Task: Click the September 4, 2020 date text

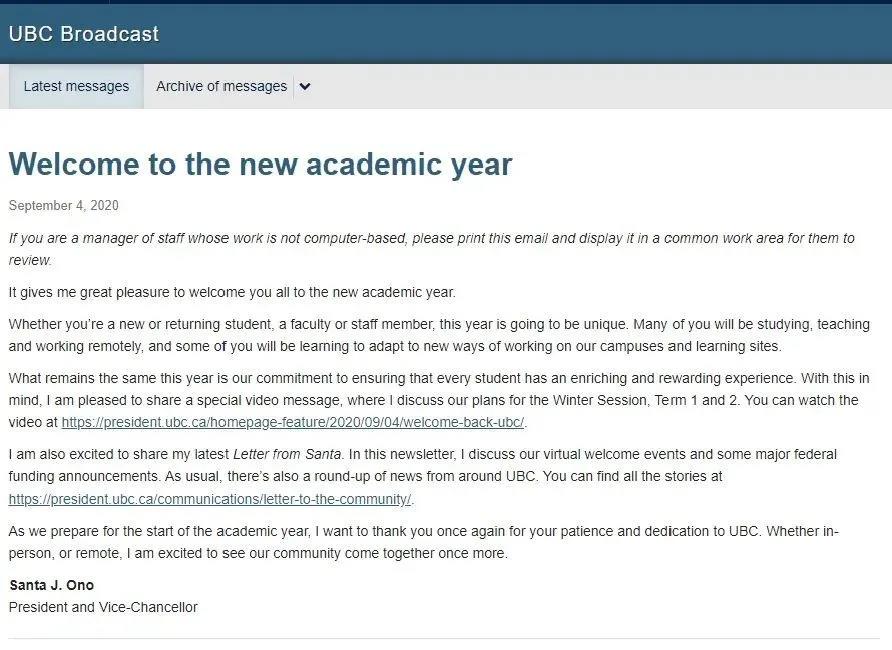Action: (x=64, y=205)
